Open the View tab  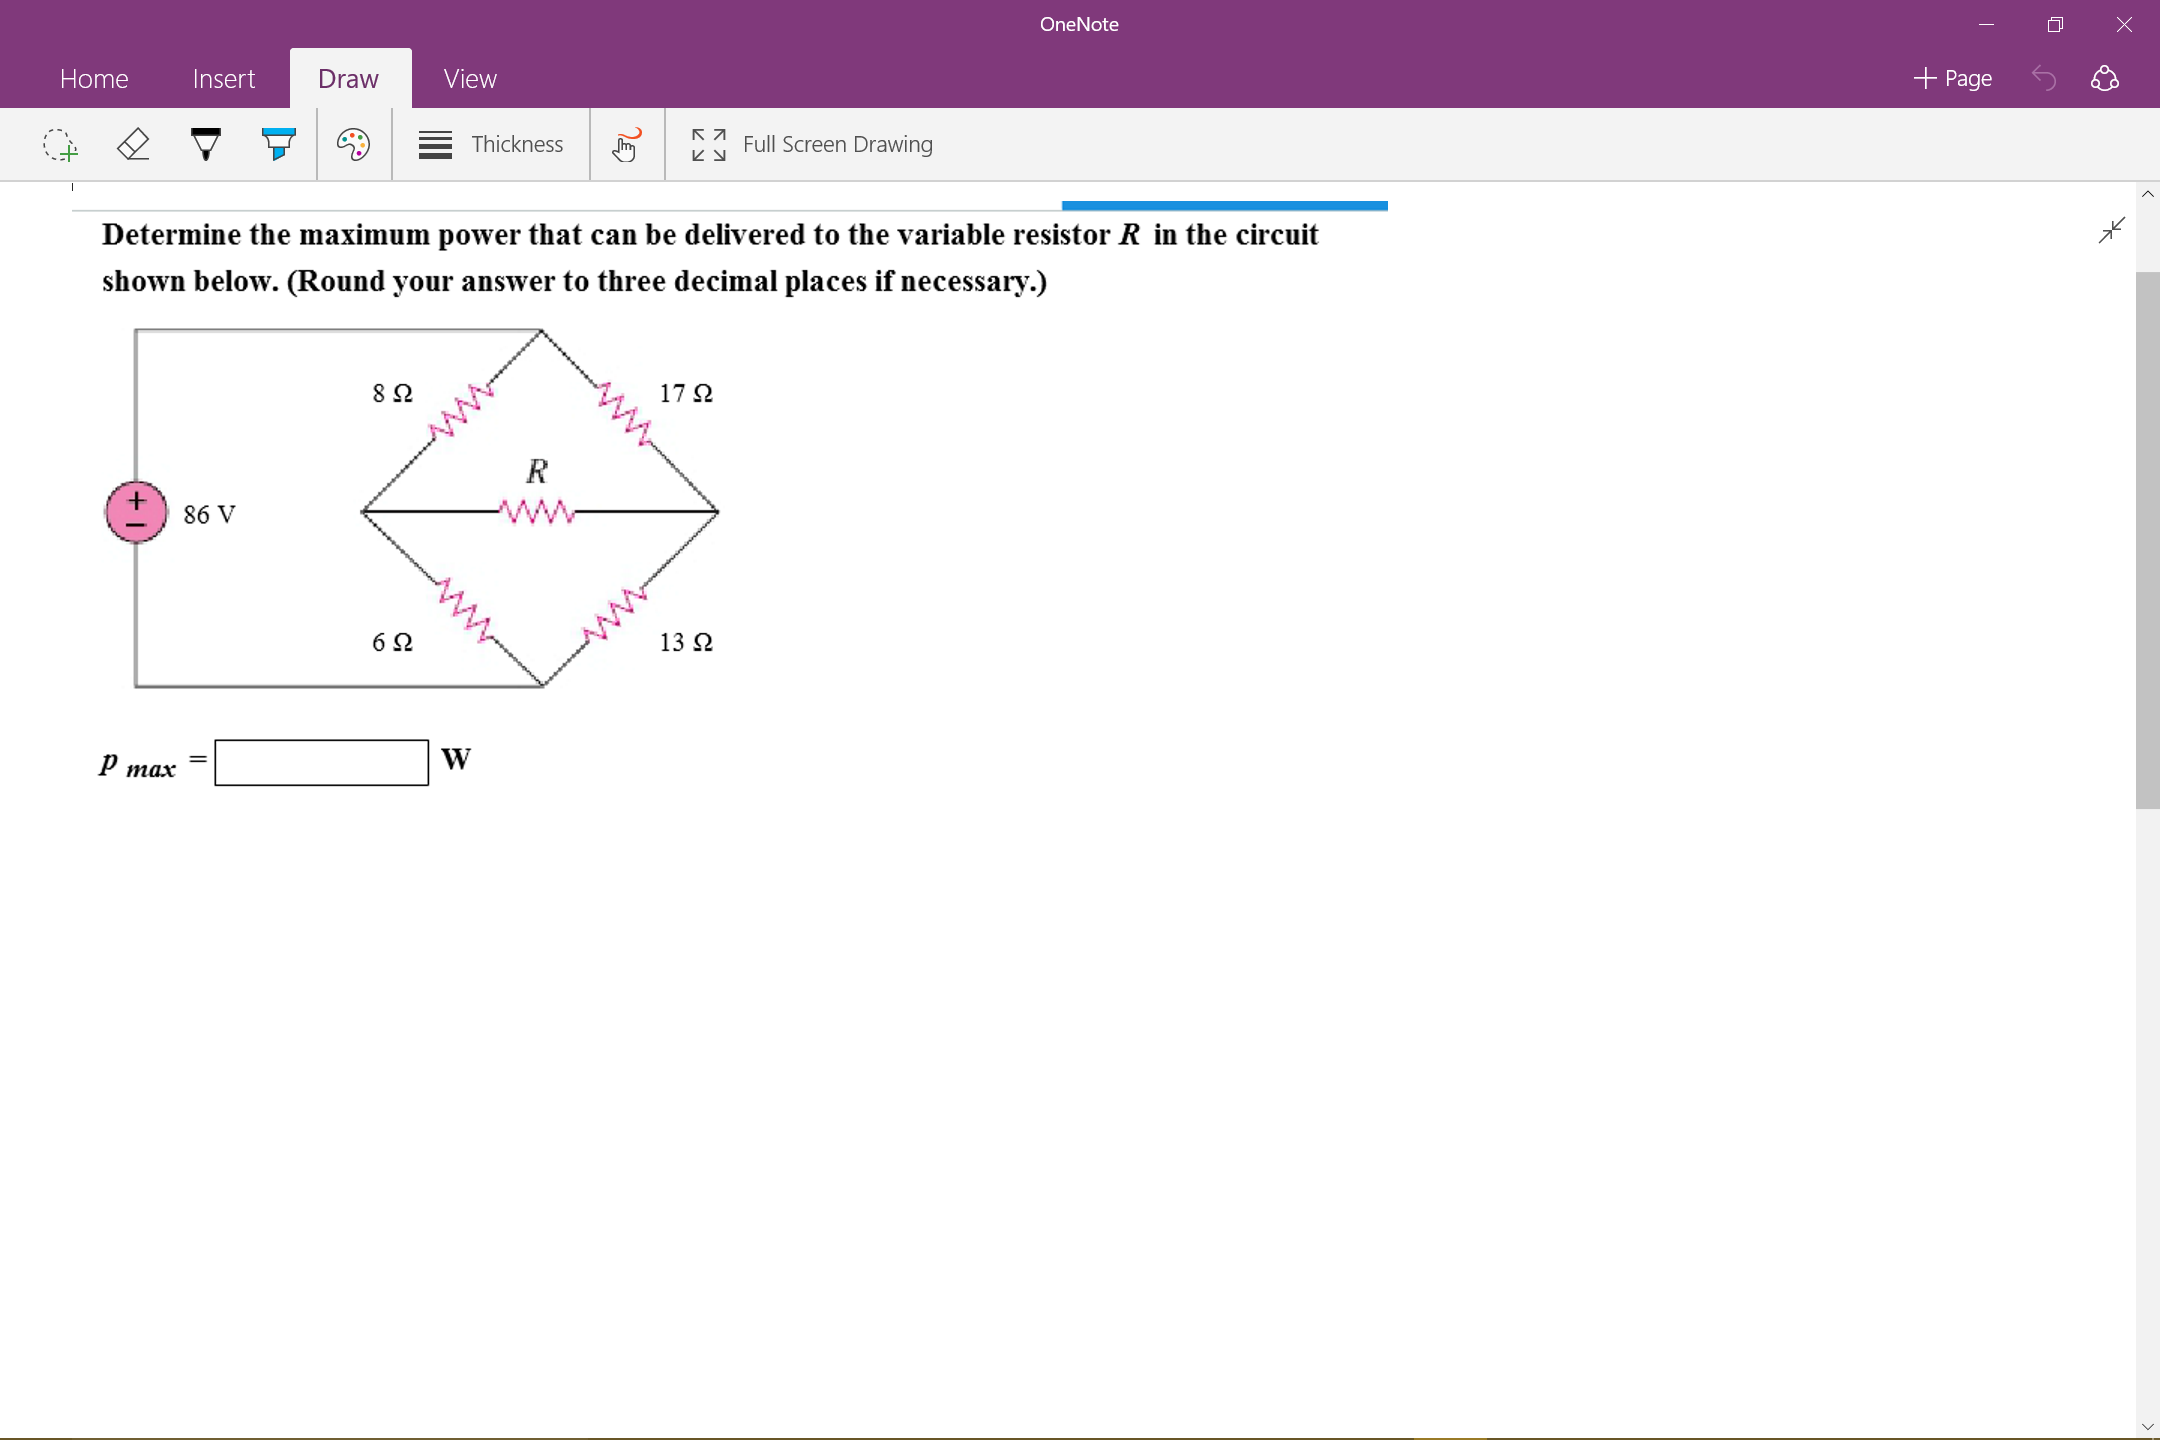468,78
